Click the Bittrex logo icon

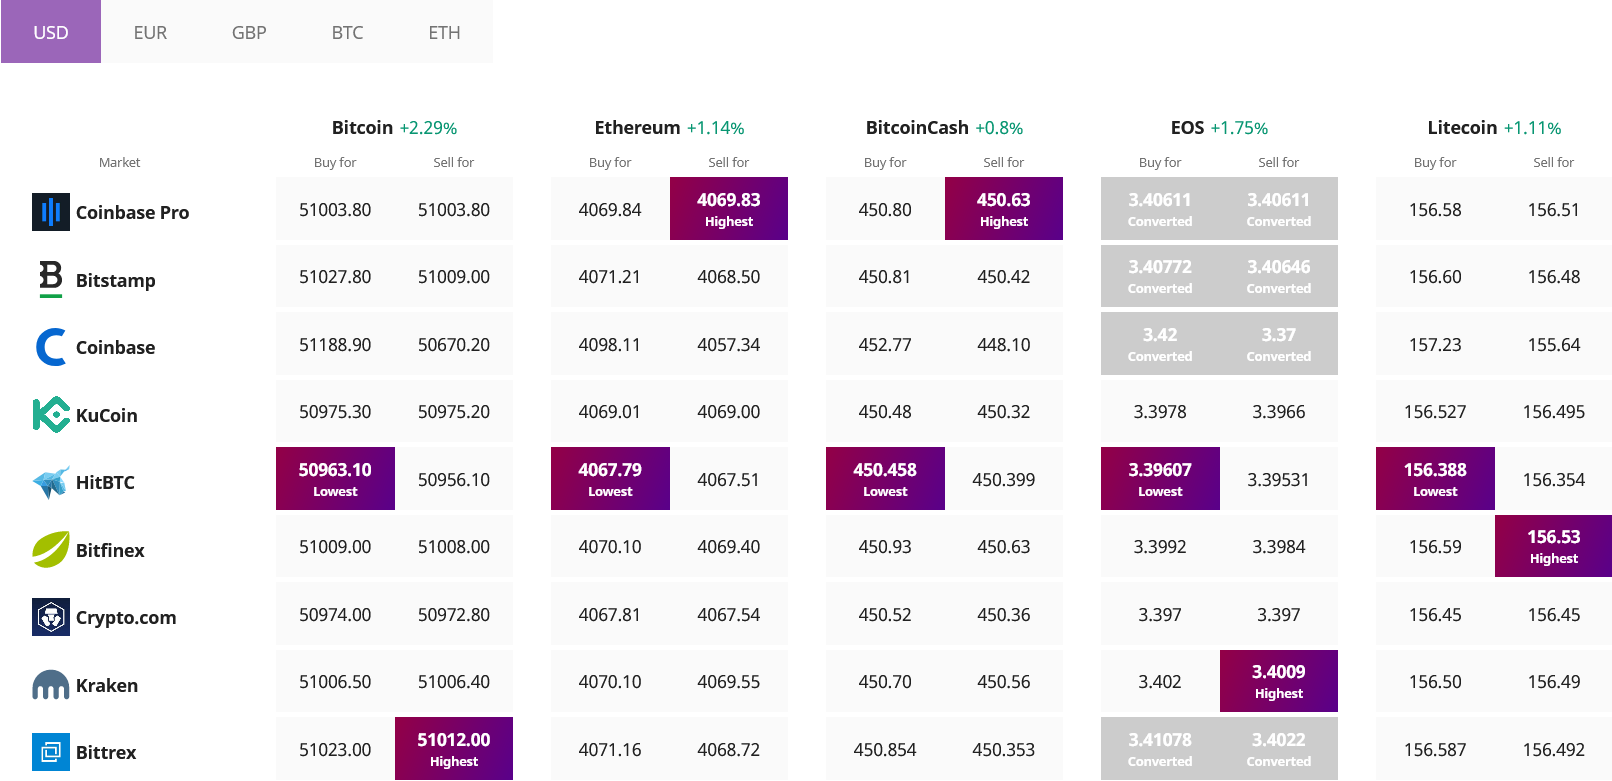pos(51,752)
